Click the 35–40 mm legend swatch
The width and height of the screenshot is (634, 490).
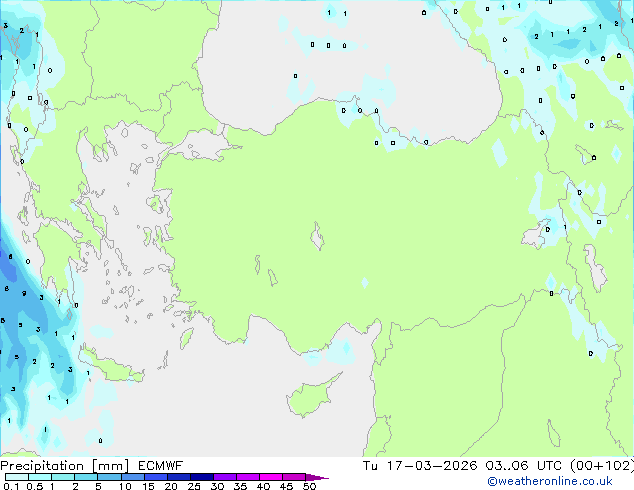pos(247,477)
